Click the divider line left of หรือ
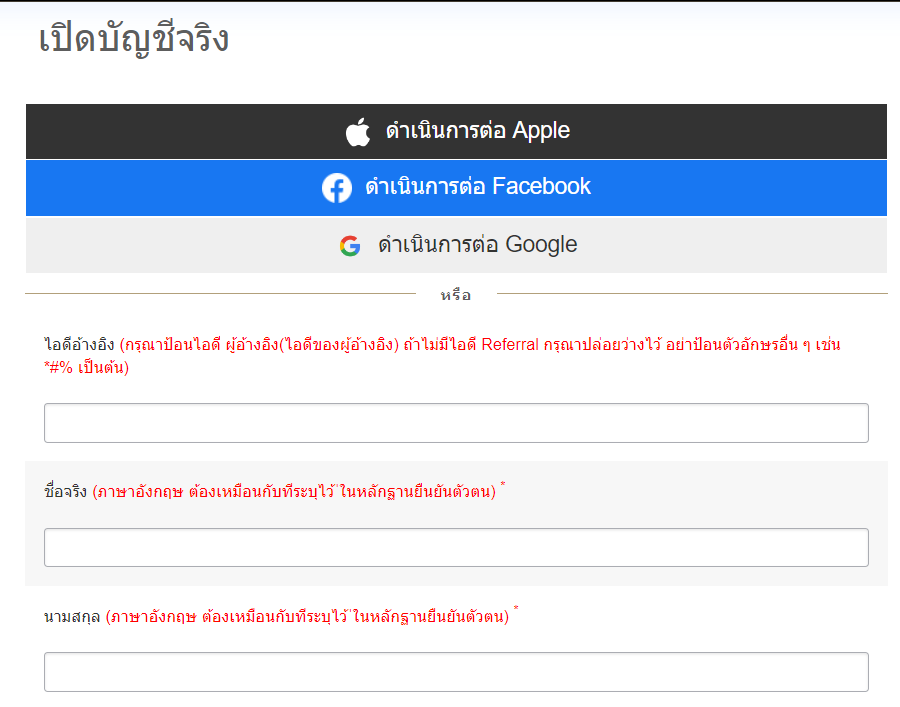Viewport: 900px width, 707px height. (220, 293)
